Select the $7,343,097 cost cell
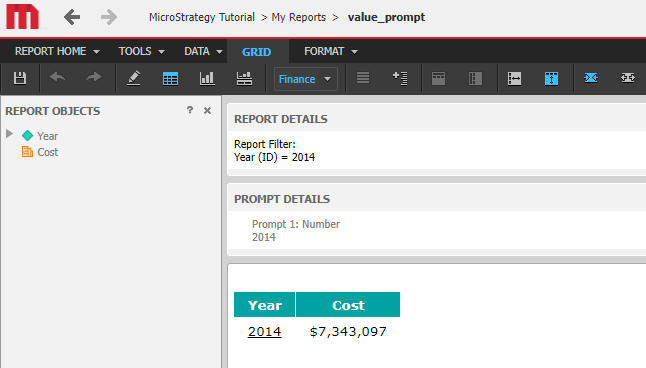 point(348,331)
